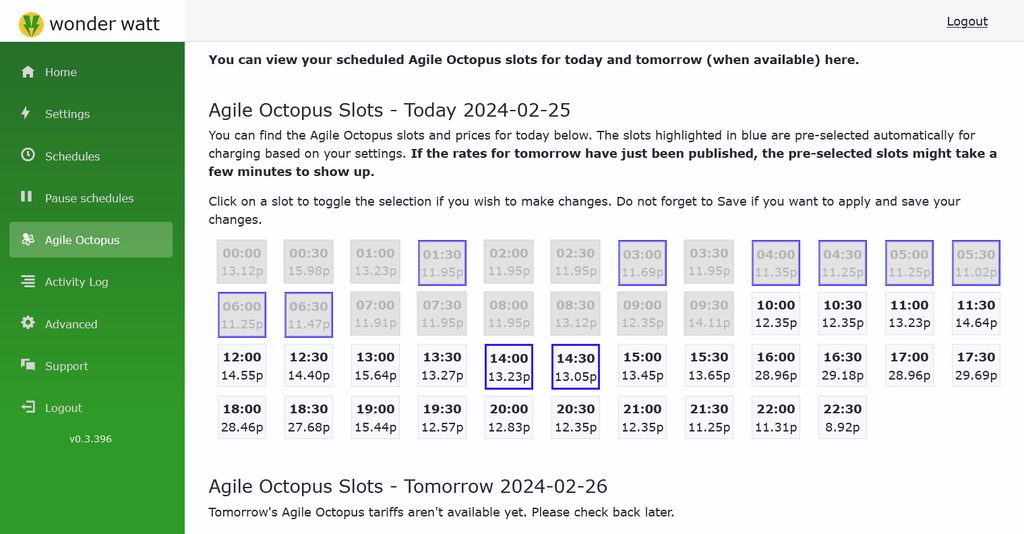Deselect the 14:00 charging slot
This screenshot has width=1024, height=534.
pyautogui.click(x=509, y=367)
